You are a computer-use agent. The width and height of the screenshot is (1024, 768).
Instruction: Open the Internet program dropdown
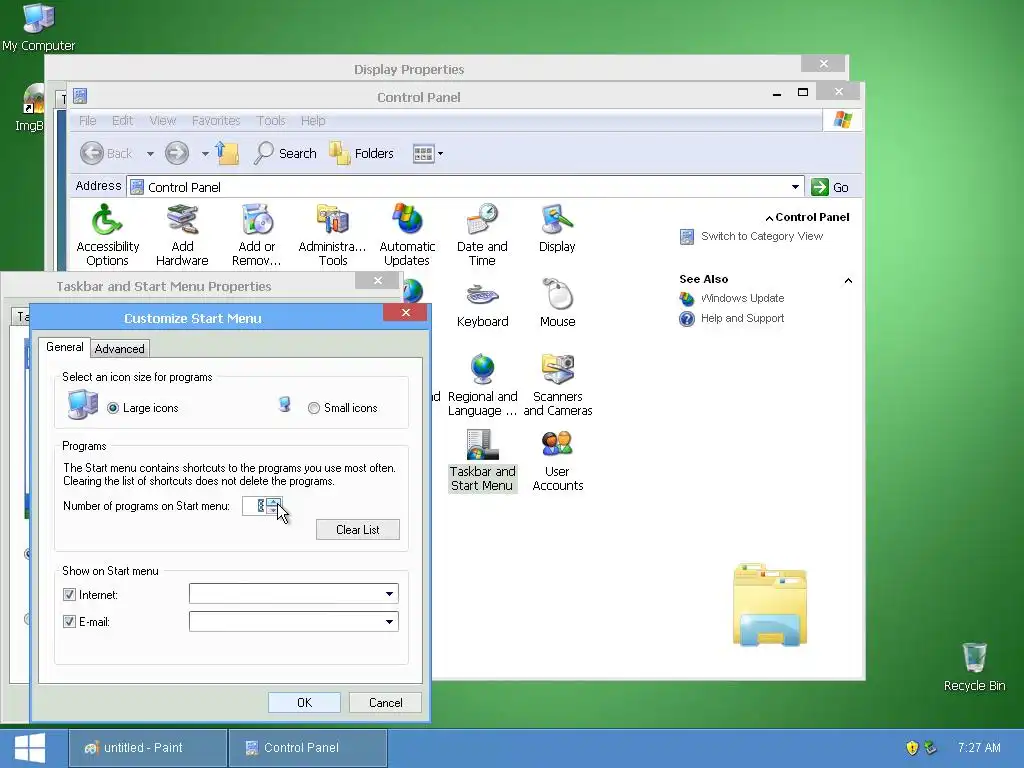pos(389,594)
